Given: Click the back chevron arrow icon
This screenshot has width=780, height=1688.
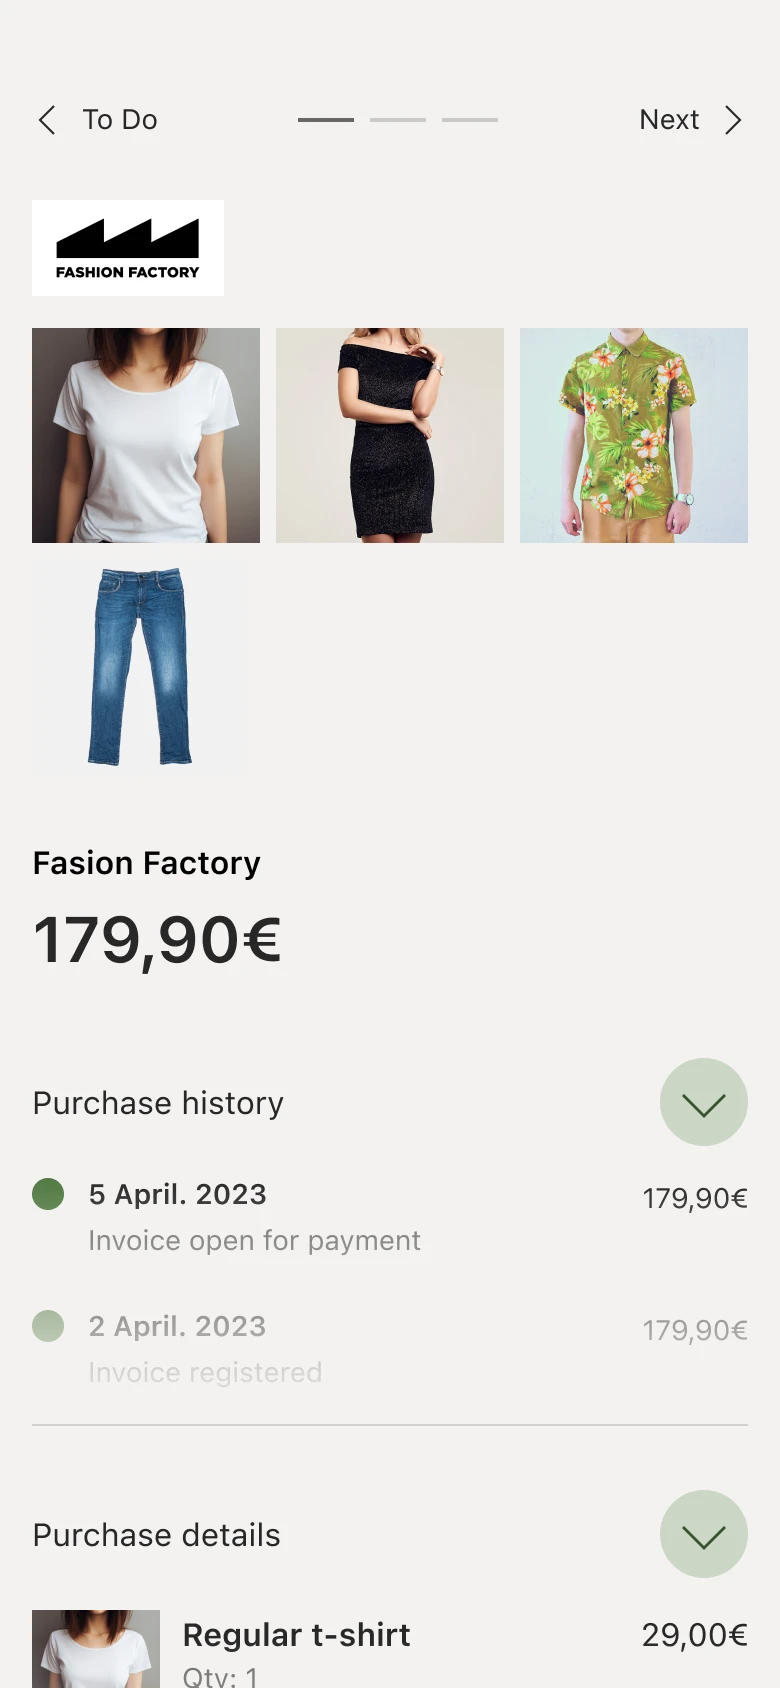Looking at the screenshot, I should coord(47,120).
